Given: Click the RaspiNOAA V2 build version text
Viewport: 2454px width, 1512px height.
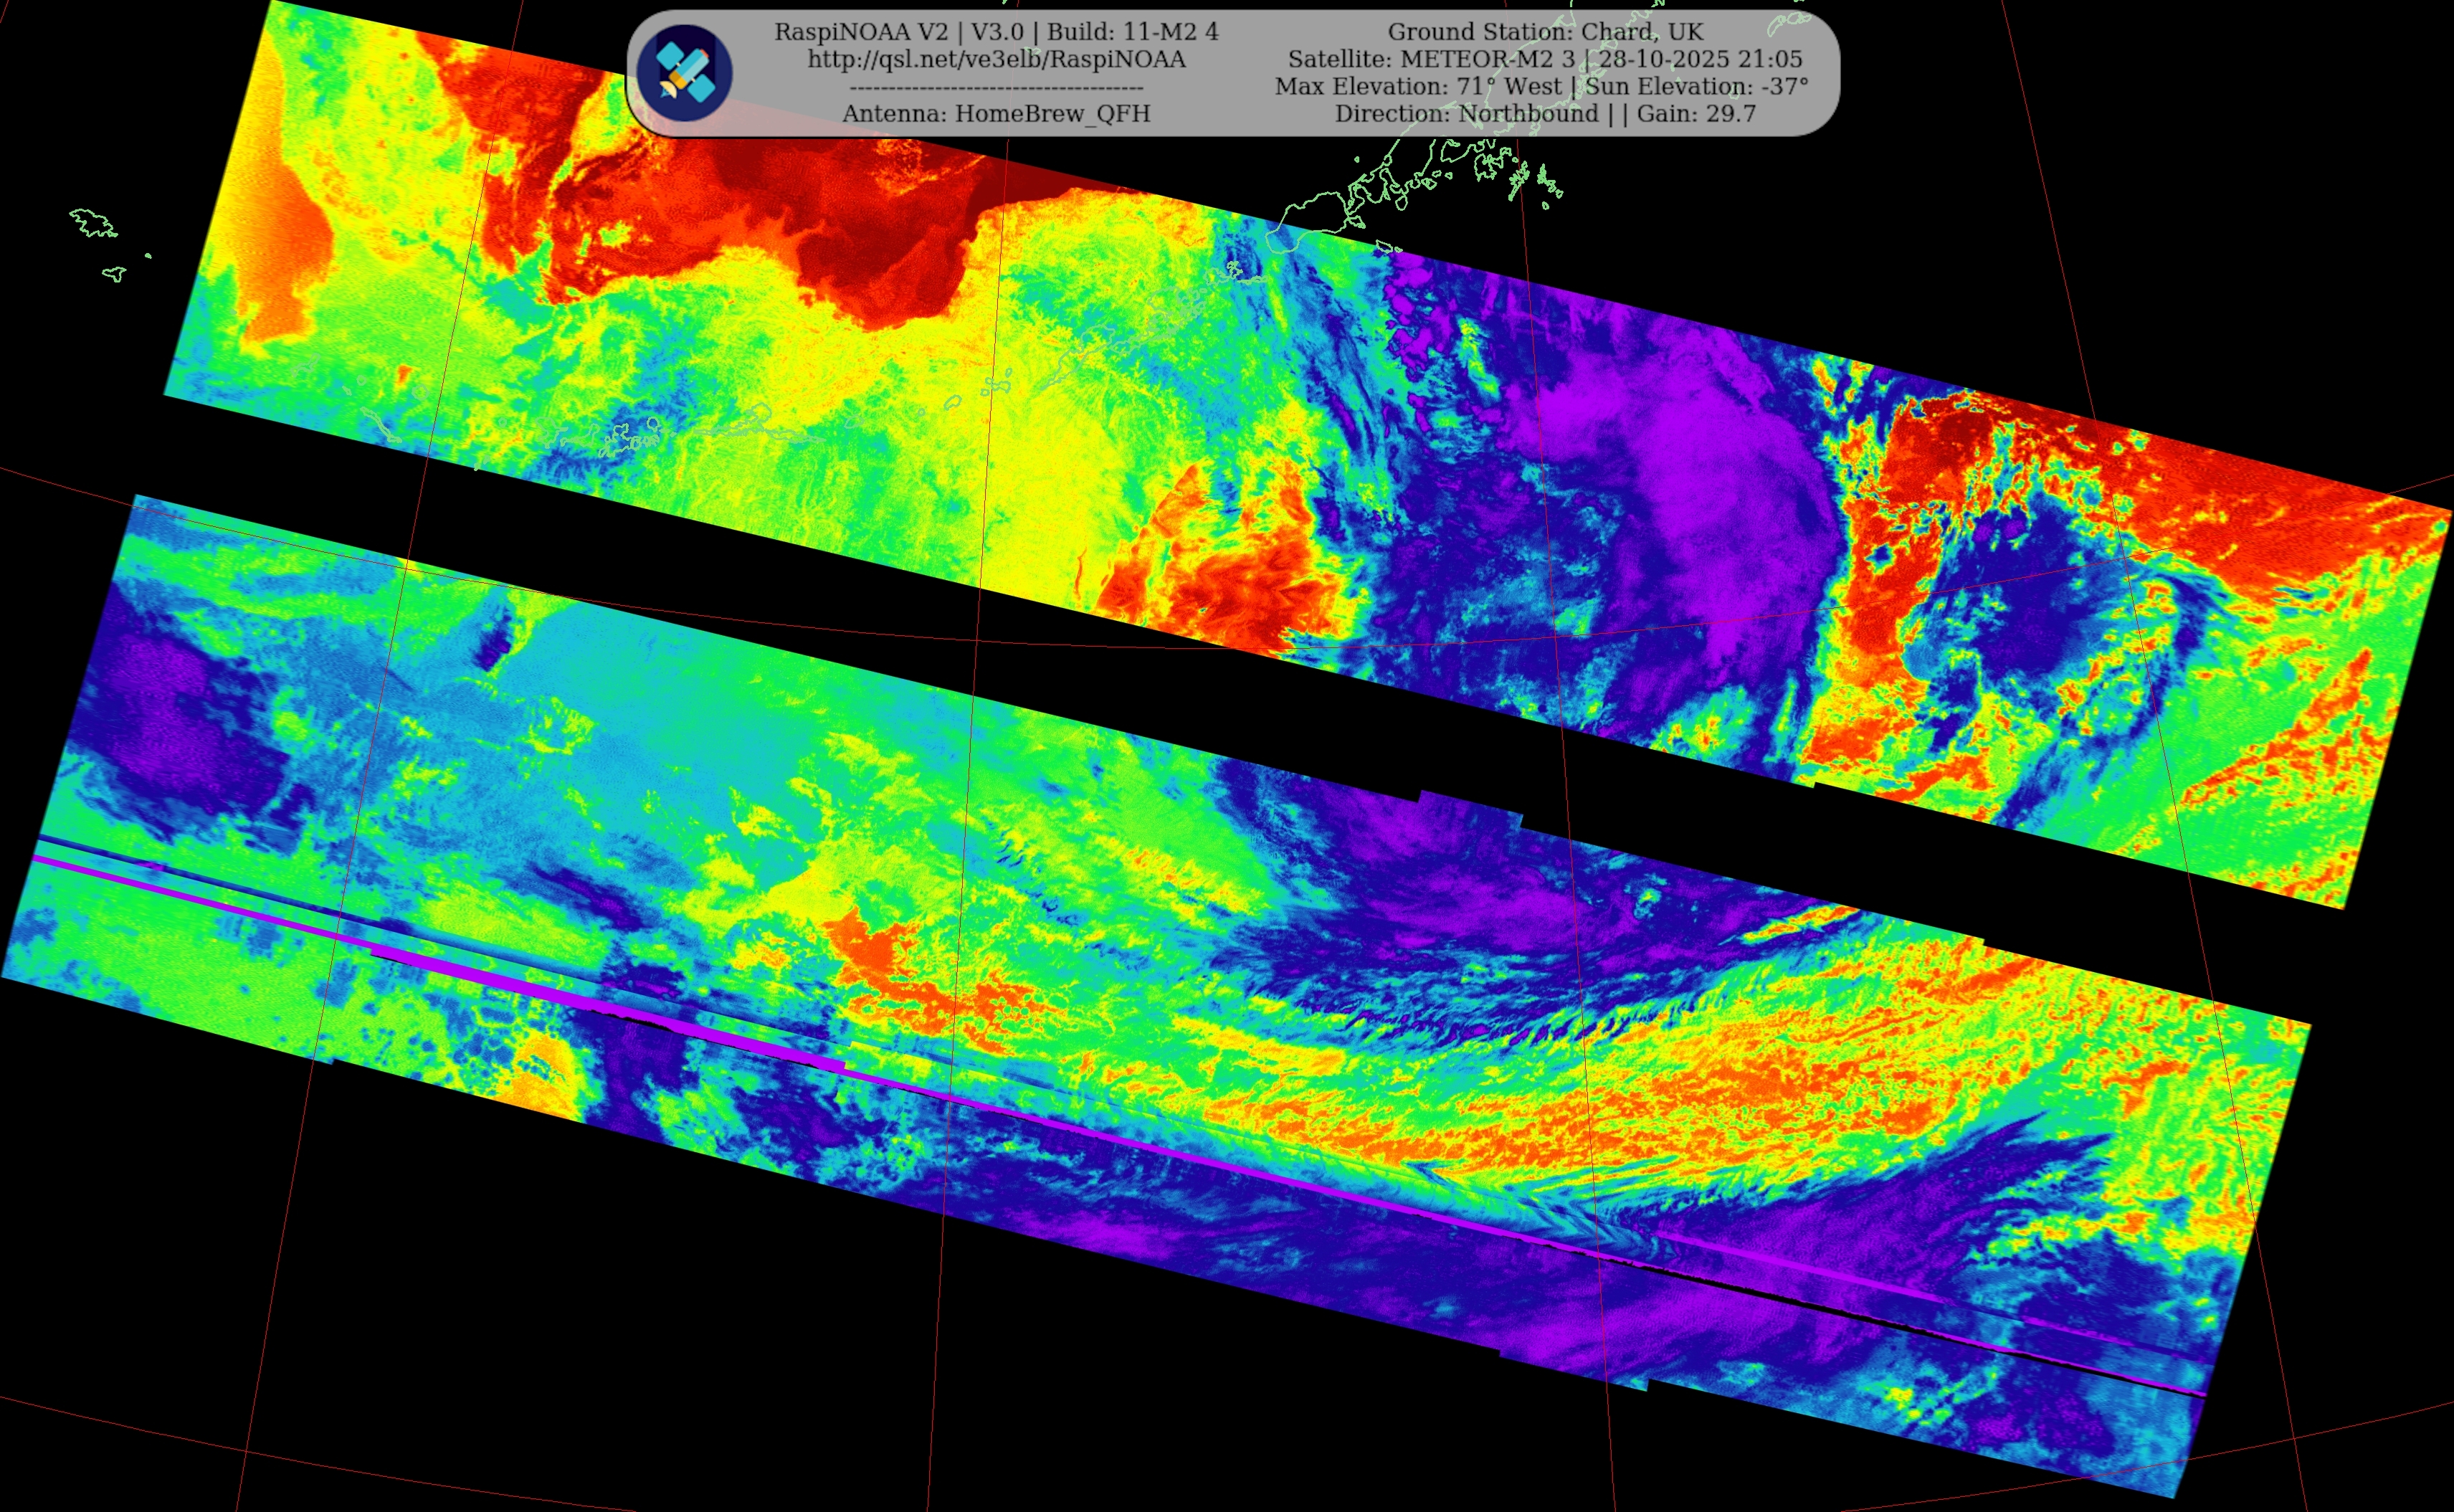Looking at the screenshot, I should 996,32.
